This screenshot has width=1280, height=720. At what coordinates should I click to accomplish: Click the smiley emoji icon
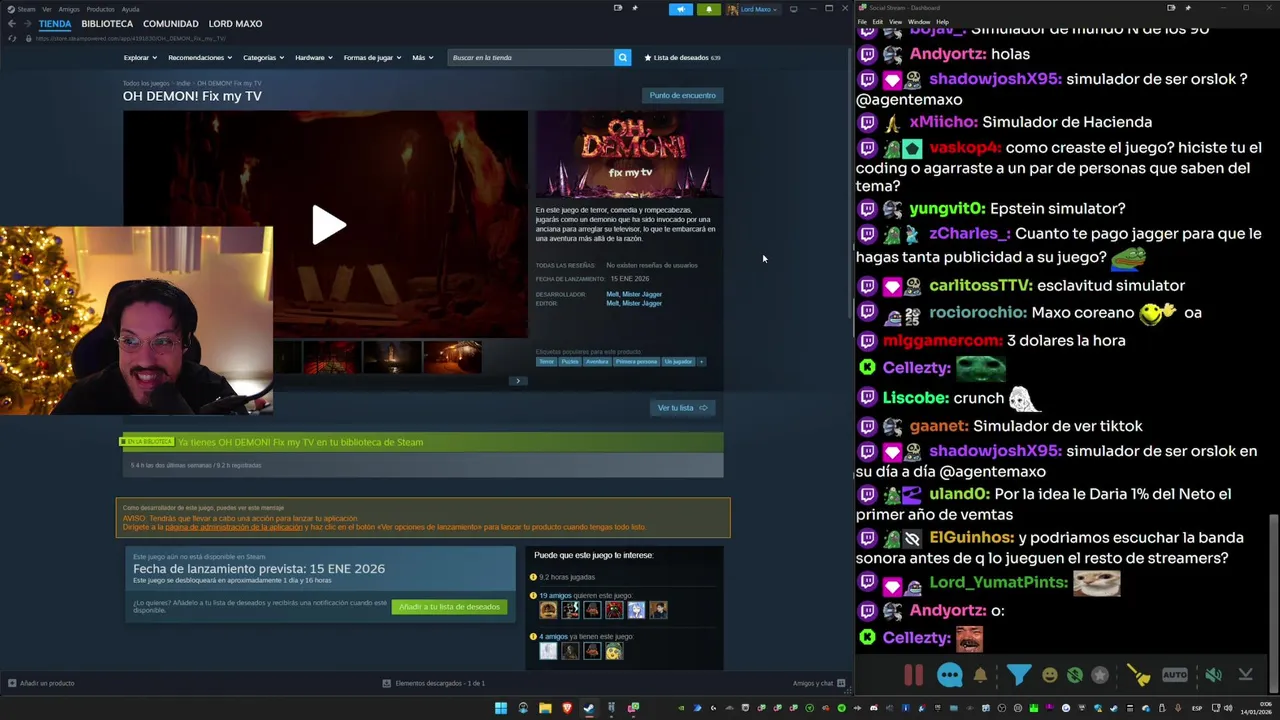1049,675
